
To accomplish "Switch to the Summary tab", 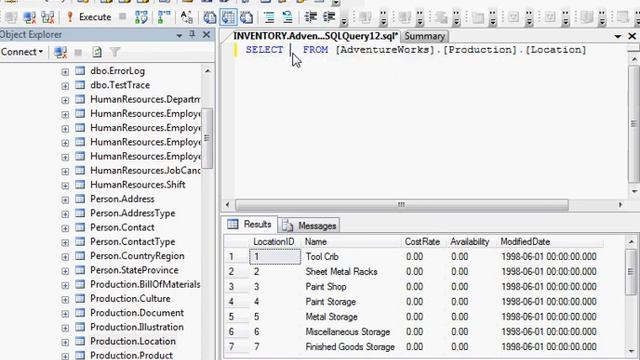I will pyautogui.click(x=424, y=36).
